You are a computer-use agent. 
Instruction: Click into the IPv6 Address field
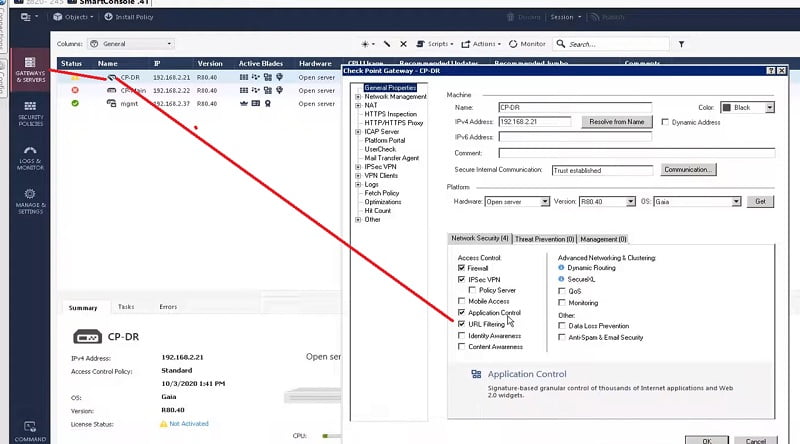click(x=575, y=137)
